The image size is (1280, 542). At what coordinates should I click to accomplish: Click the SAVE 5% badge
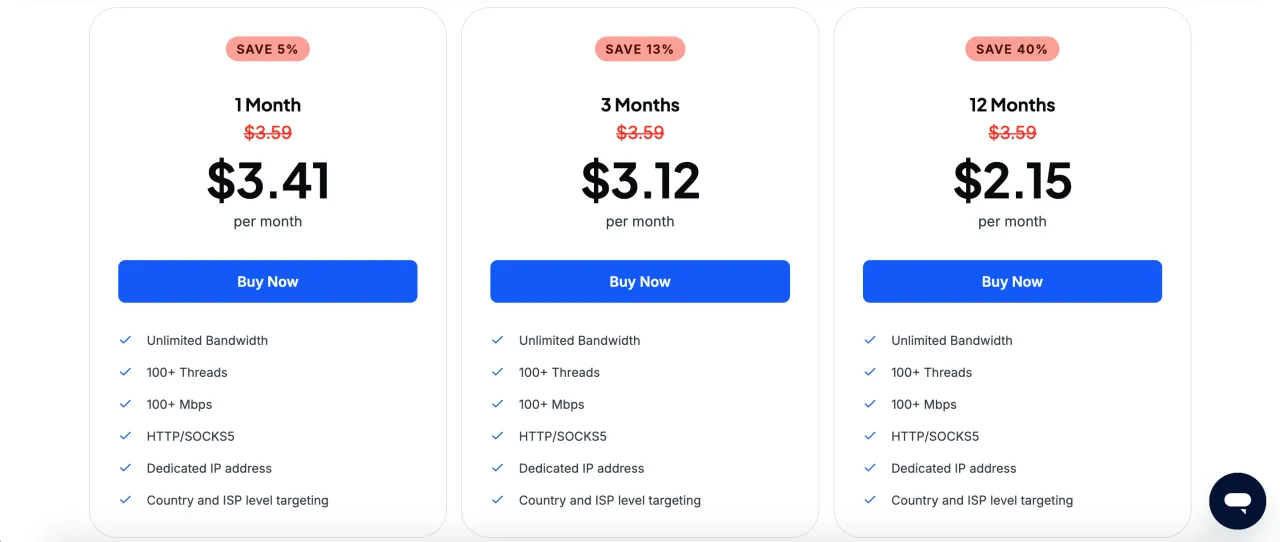click(x=268, y=49)
